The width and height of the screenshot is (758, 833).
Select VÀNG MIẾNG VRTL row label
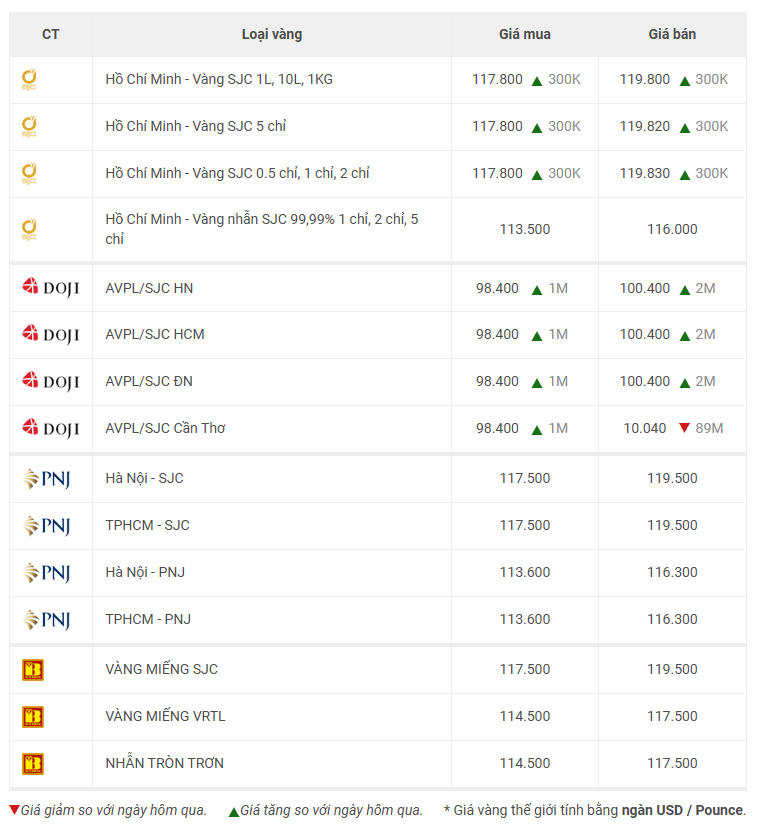(x=165, y=716)
